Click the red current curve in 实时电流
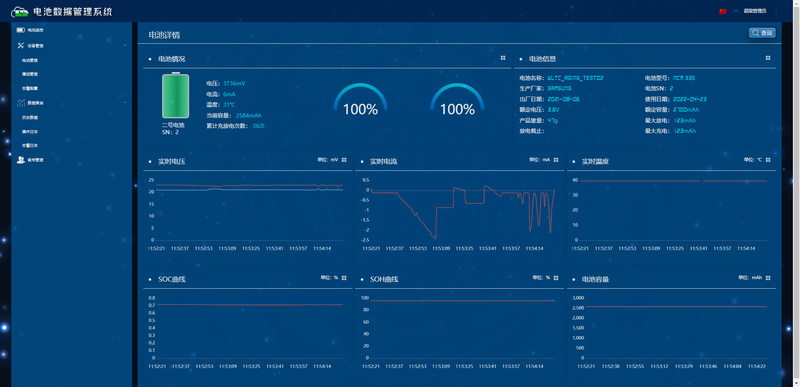The image size is (800, 387). 463,213
